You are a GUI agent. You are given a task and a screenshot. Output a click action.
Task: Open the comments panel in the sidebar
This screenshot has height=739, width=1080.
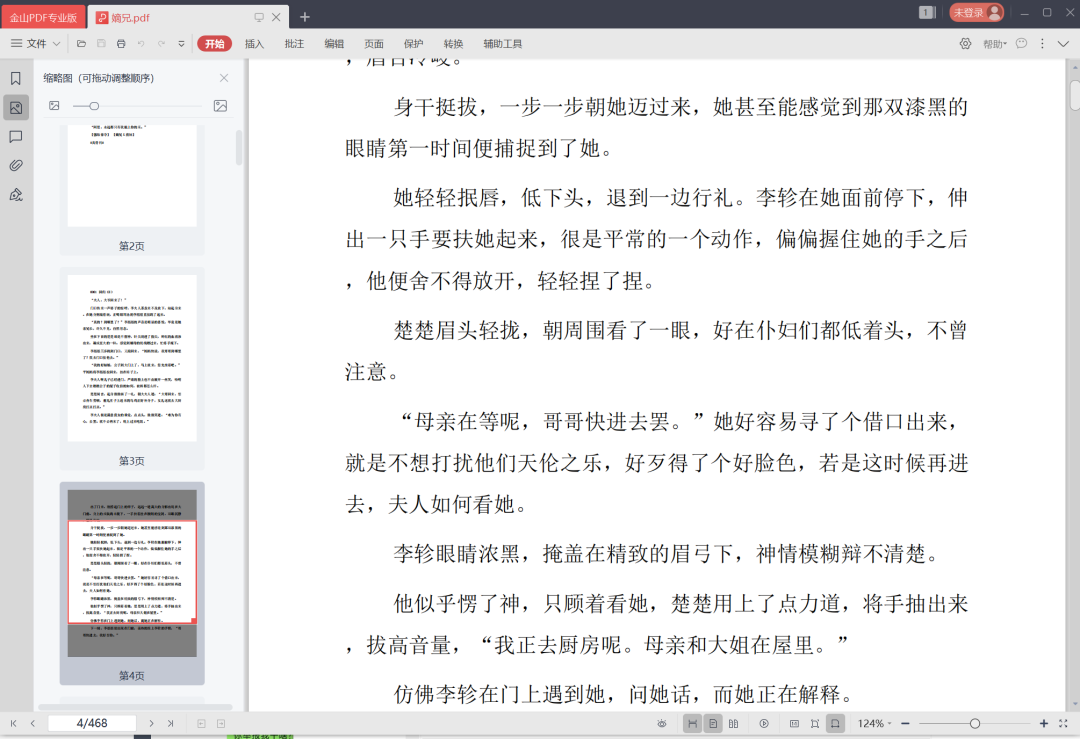(x=16, y=136)
